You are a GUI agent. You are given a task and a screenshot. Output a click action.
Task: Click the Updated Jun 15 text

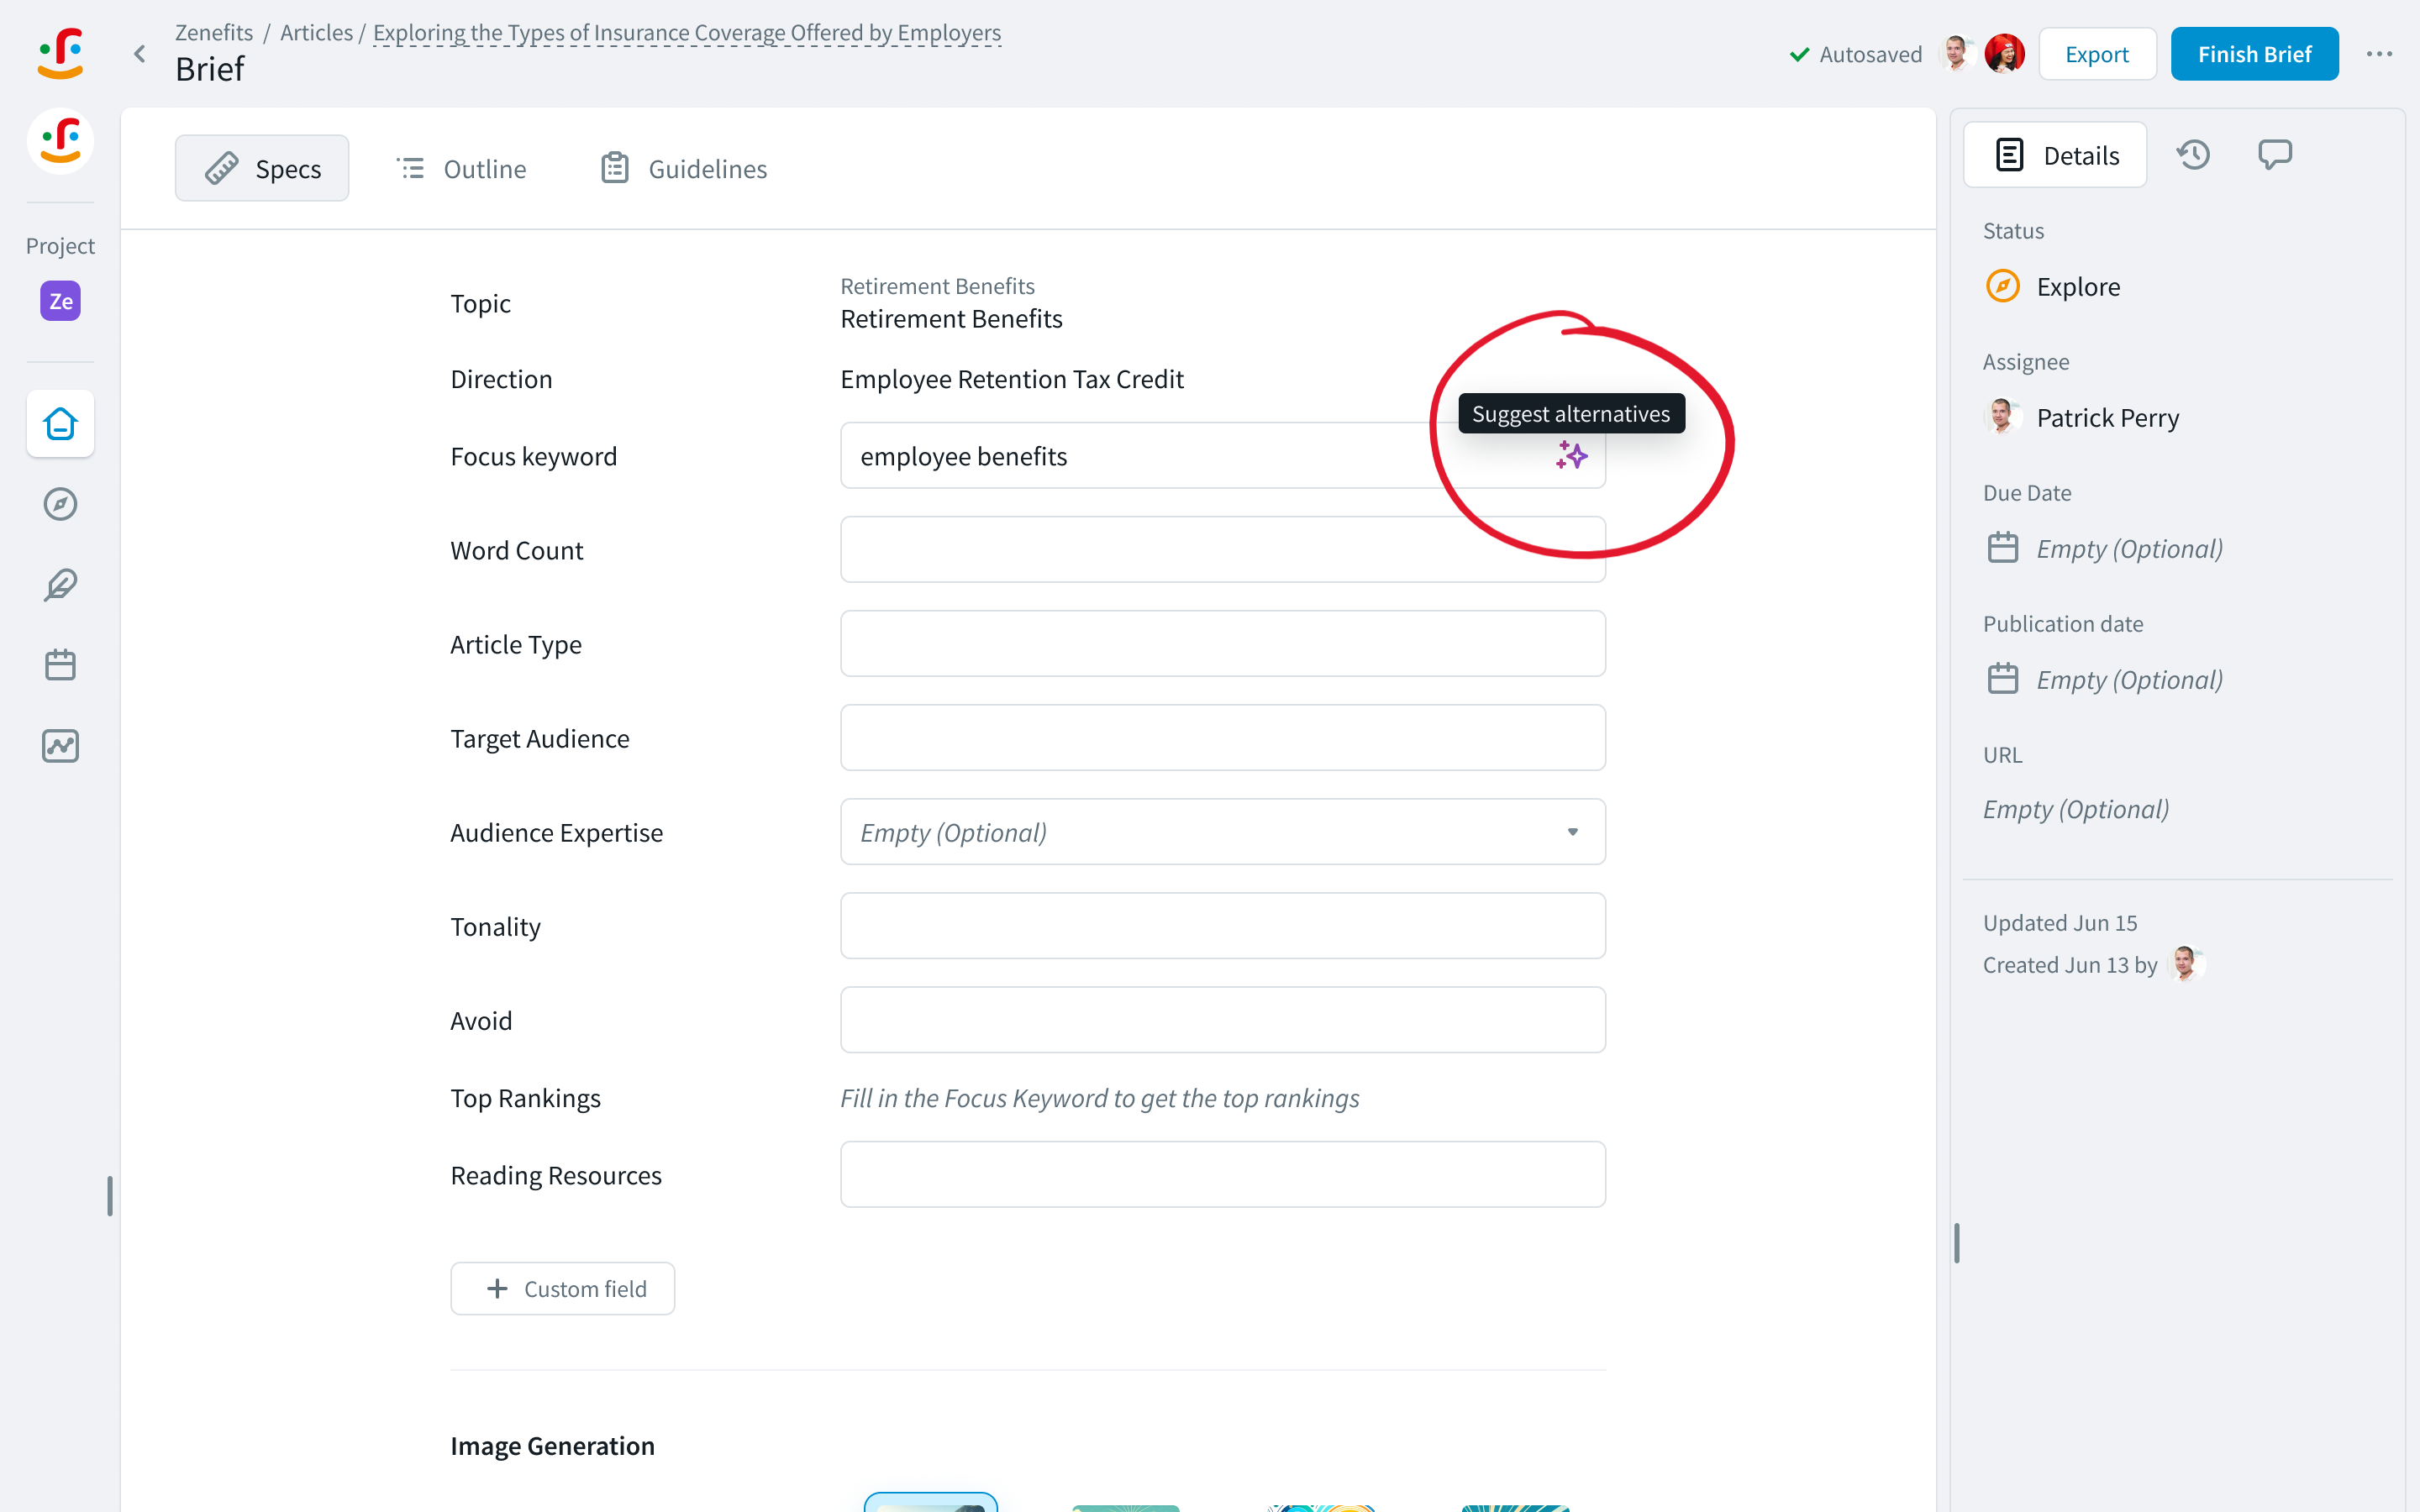coord(2060,922)
